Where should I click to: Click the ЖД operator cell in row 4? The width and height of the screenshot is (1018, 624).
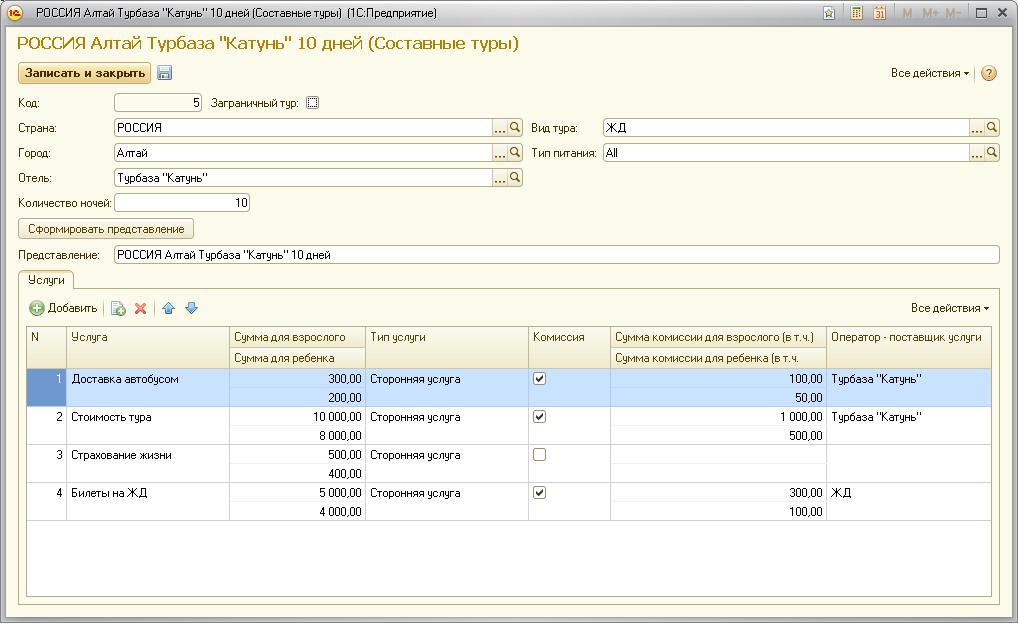point(908,502)
